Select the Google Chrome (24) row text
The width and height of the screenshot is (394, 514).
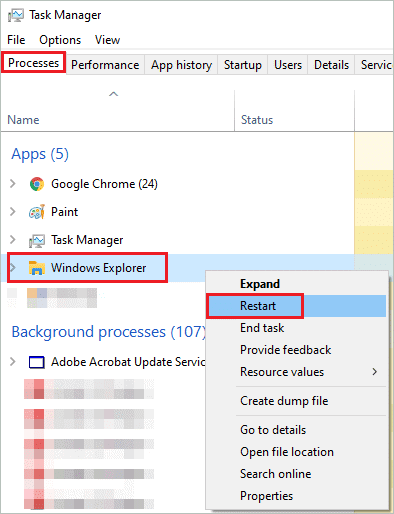pyautogui.click(x=104, y=184)
